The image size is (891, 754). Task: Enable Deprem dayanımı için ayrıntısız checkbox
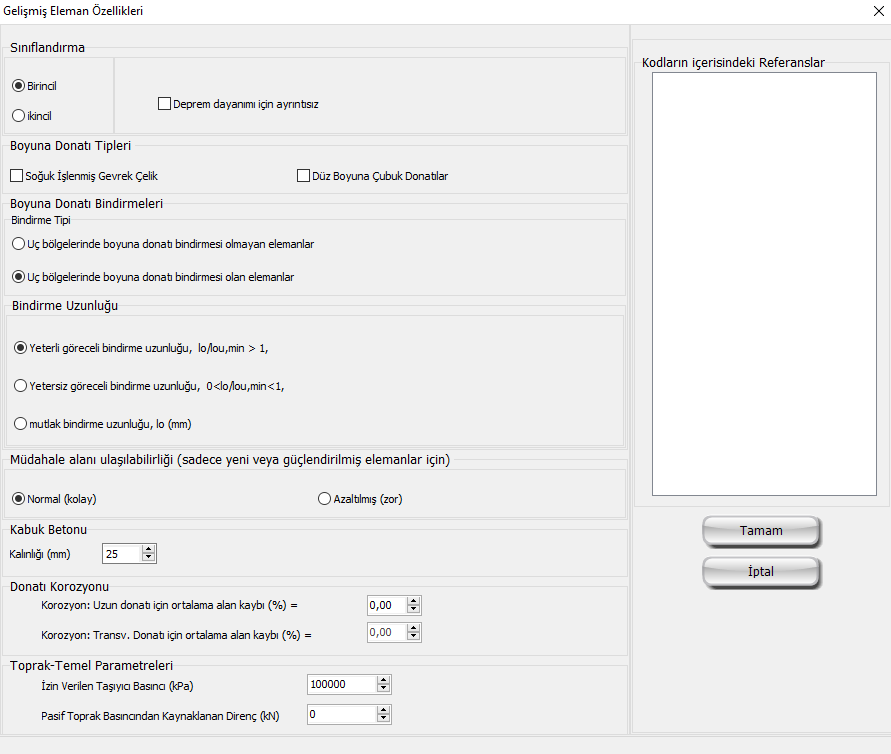(x=165, y=103)
